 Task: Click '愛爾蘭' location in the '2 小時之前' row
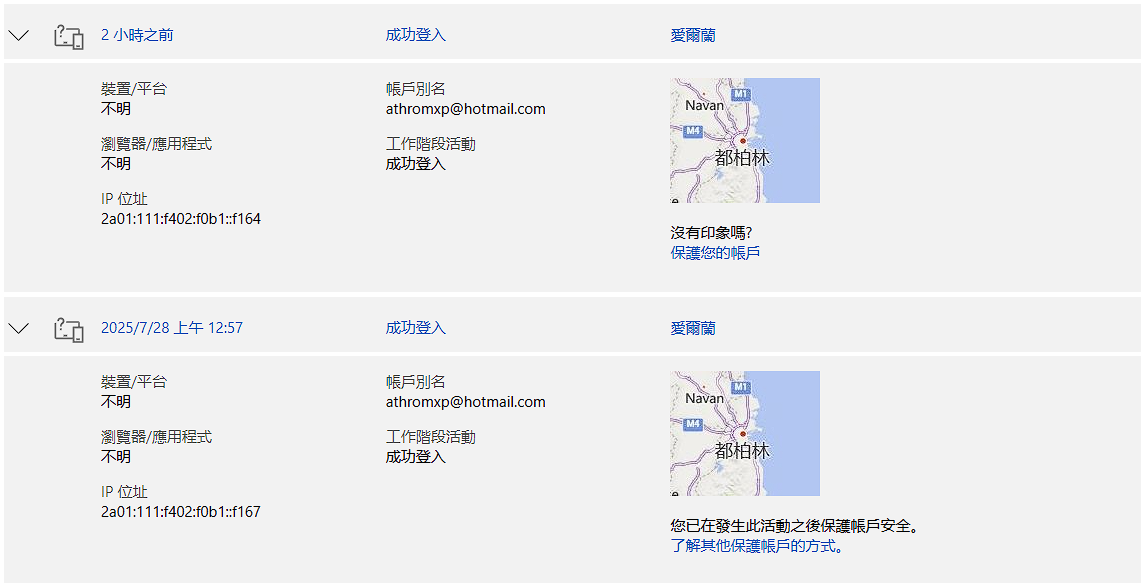pyautogui.click(x=692, y=35)
